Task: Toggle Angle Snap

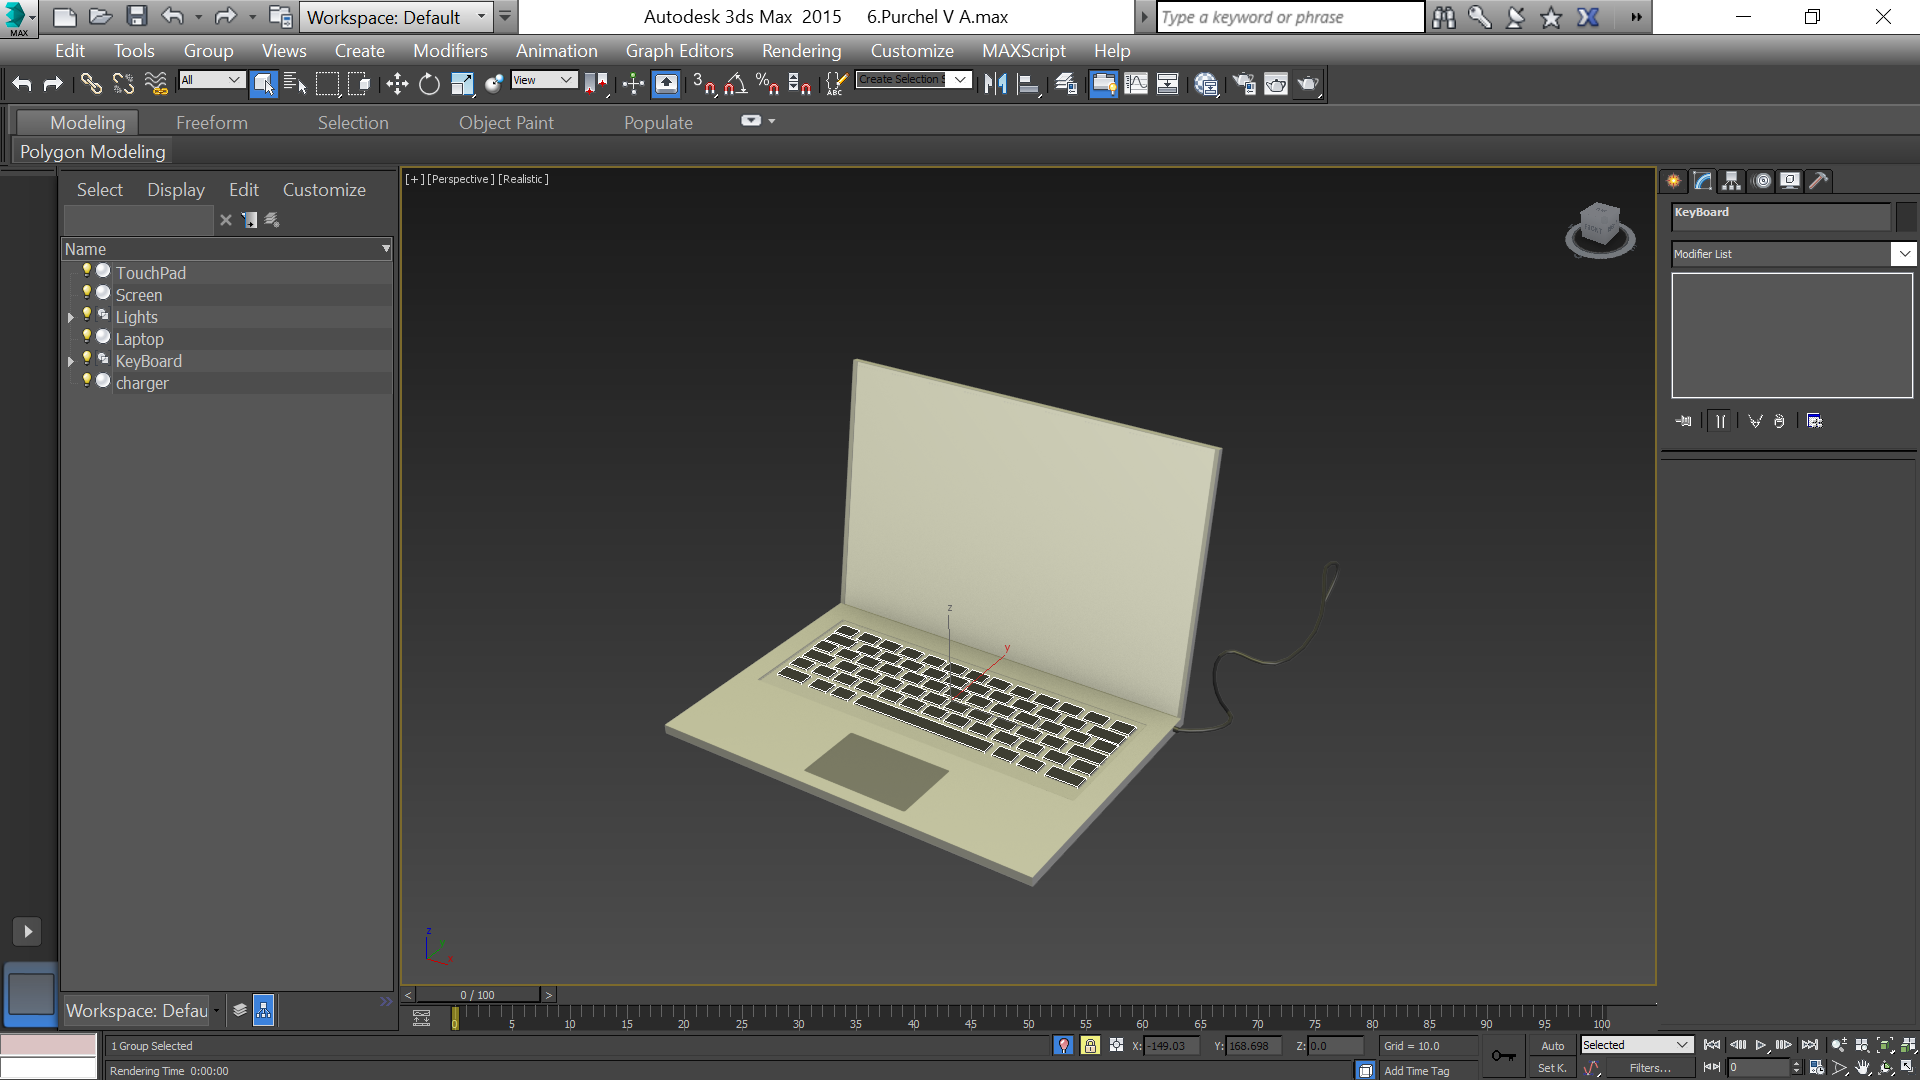Action: [736, 84]
